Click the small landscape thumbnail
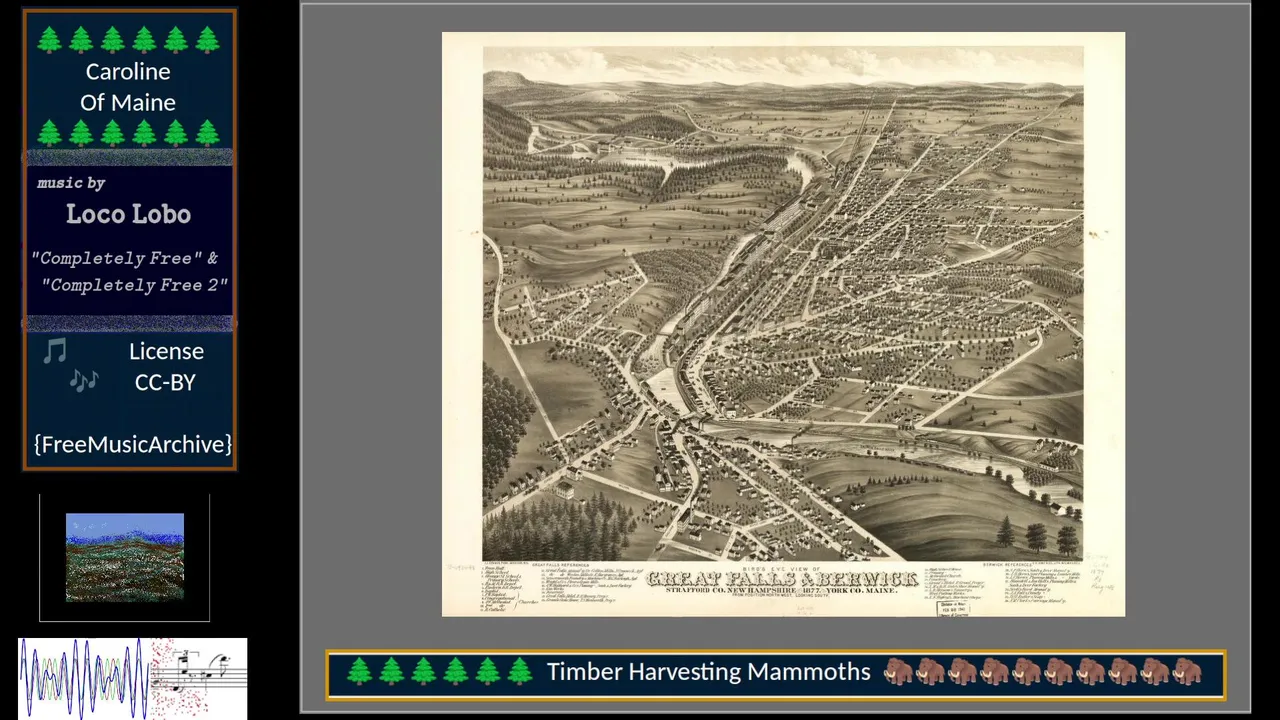The height and width of the screenshot is (720, 1280). 125,557
